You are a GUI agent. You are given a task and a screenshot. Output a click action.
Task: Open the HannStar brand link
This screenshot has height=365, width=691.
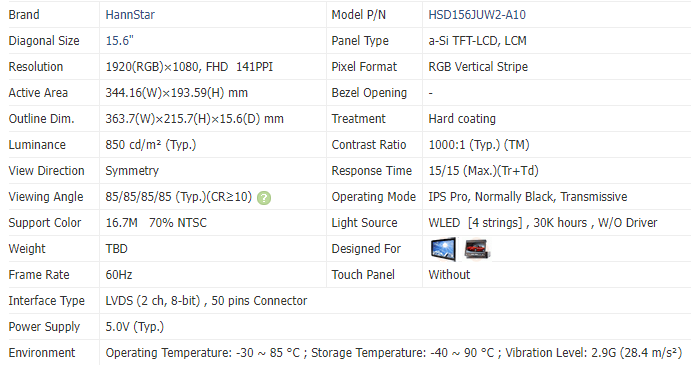pyautogui.click(x=130, y=15)
